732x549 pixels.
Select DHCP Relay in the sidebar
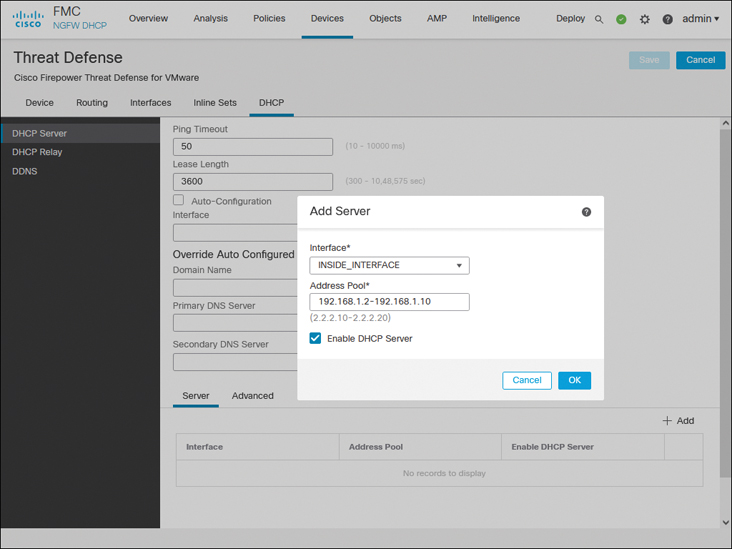coord(37,152)
